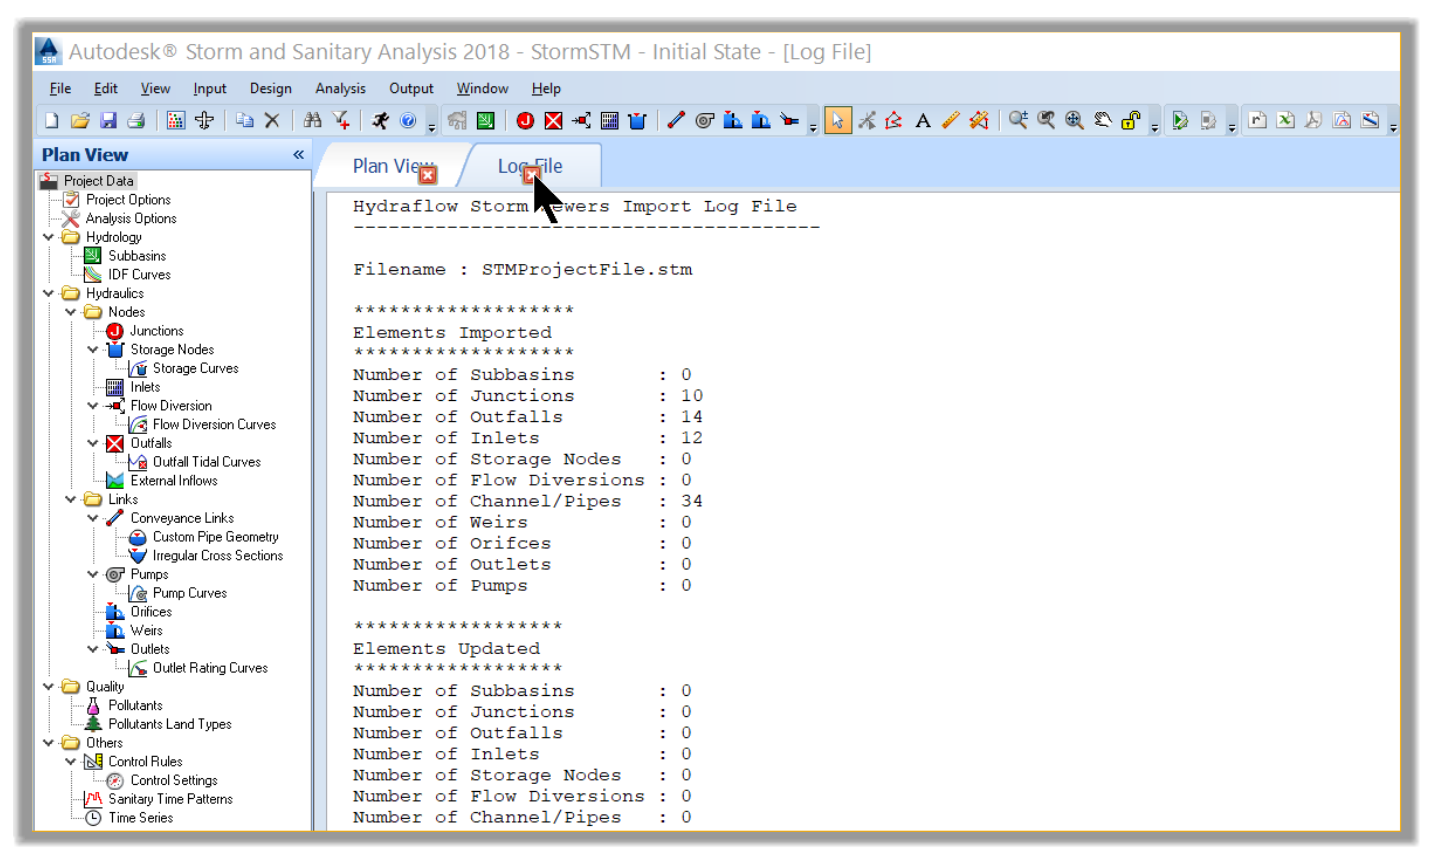Open the File menu
Screen dimensions: 1432x863
[60, 88]
